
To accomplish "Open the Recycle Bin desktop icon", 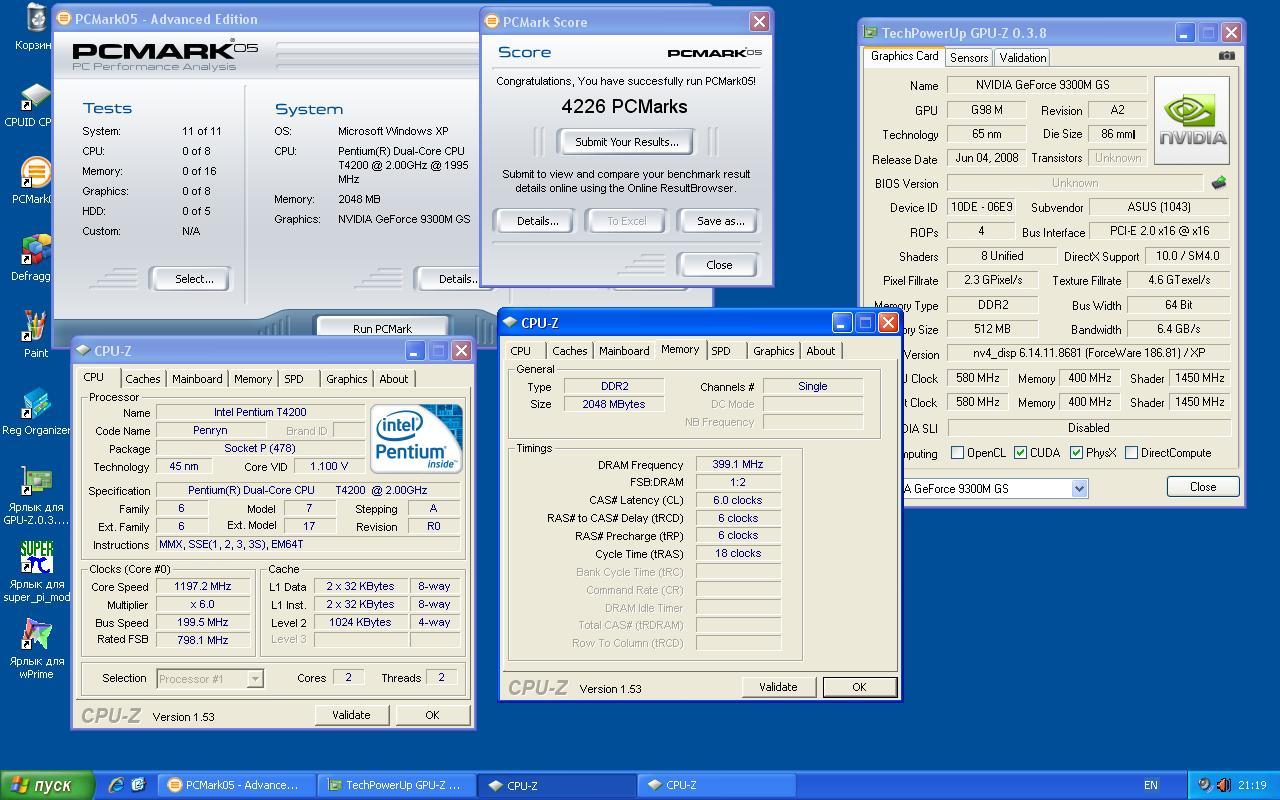I will click(36, 18).
